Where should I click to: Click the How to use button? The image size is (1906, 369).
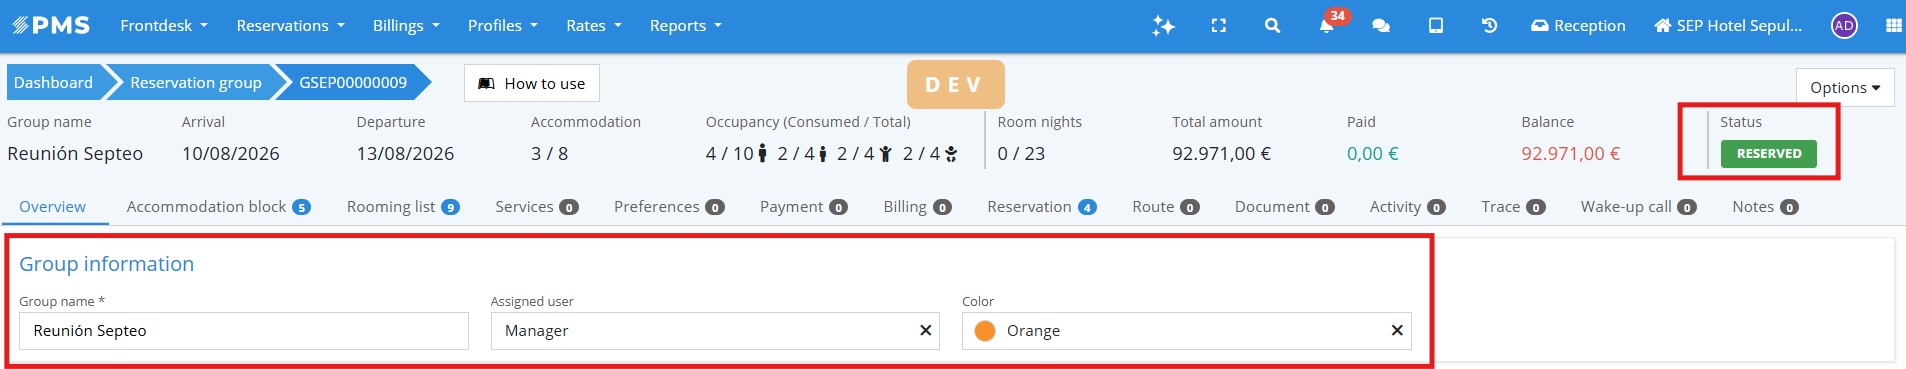click(x=532, y=83)
